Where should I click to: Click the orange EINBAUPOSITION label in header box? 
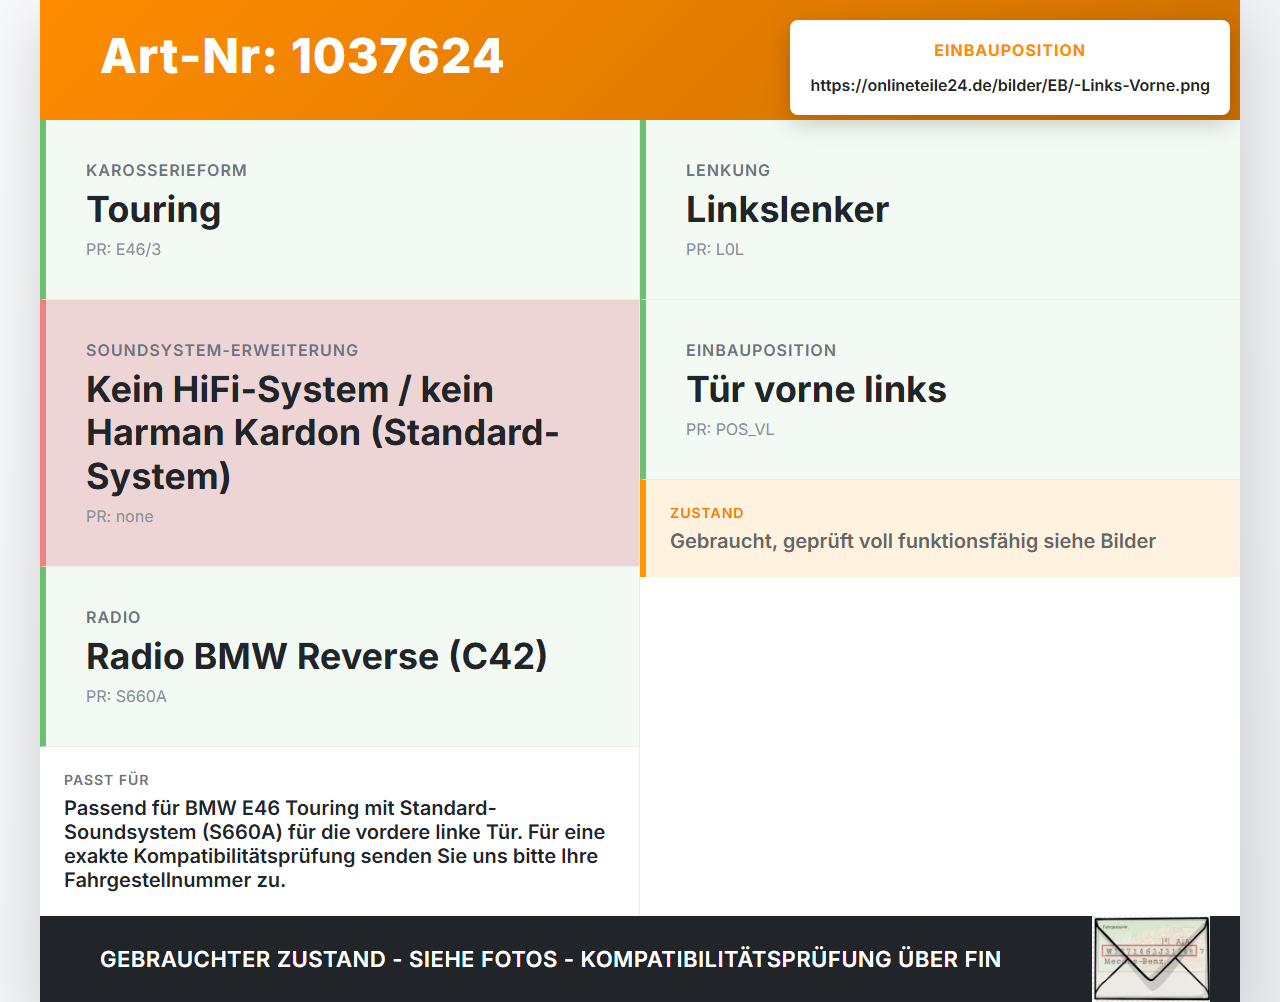pos(1010,50)
